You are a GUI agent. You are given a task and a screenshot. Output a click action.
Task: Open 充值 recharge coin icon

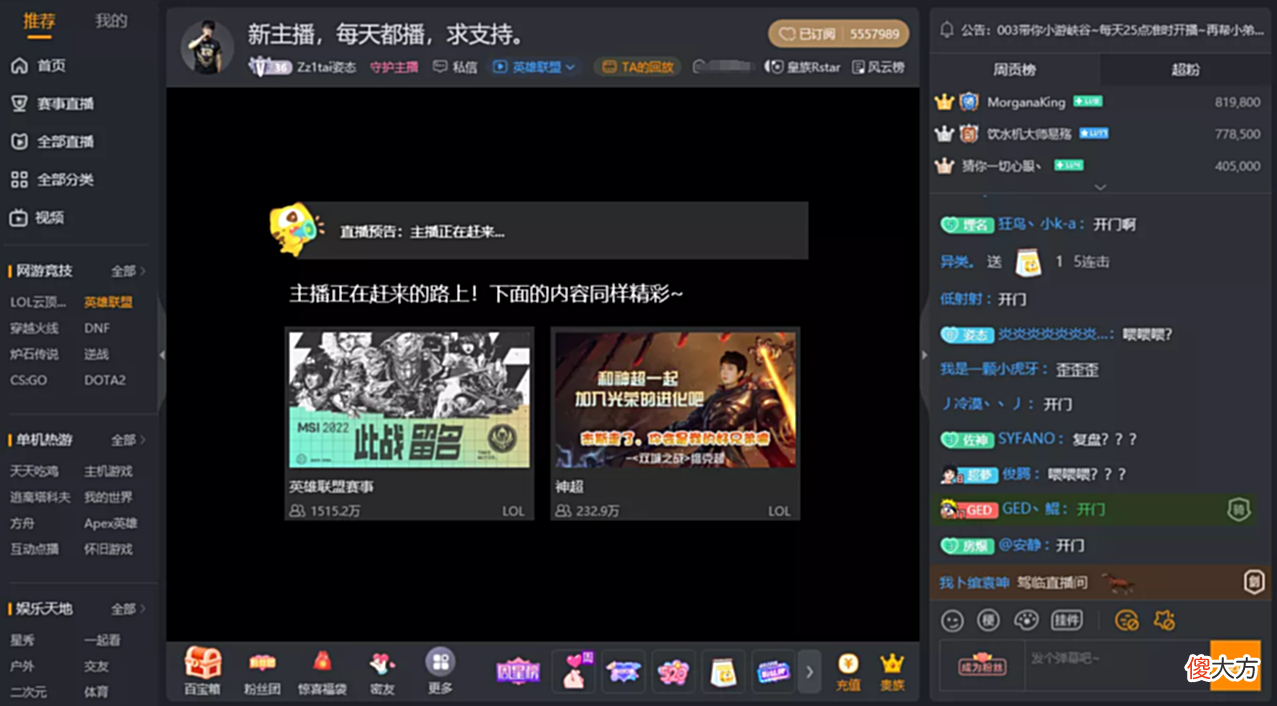click(848, 672)
